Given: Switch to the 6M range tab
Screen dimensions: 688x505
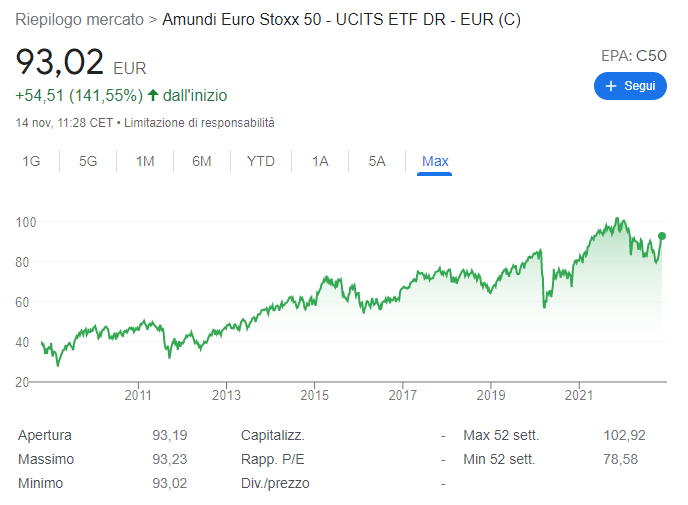Looking at the screenshot, I should 201,161.
